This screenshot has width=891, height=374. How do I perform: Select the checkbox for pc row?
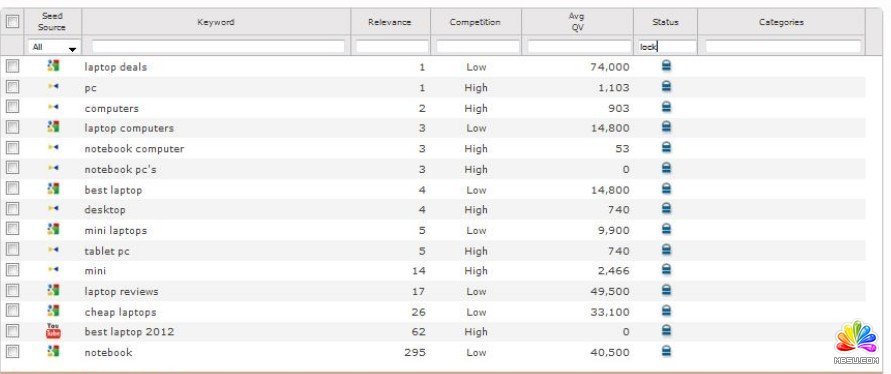coord(12,87)
